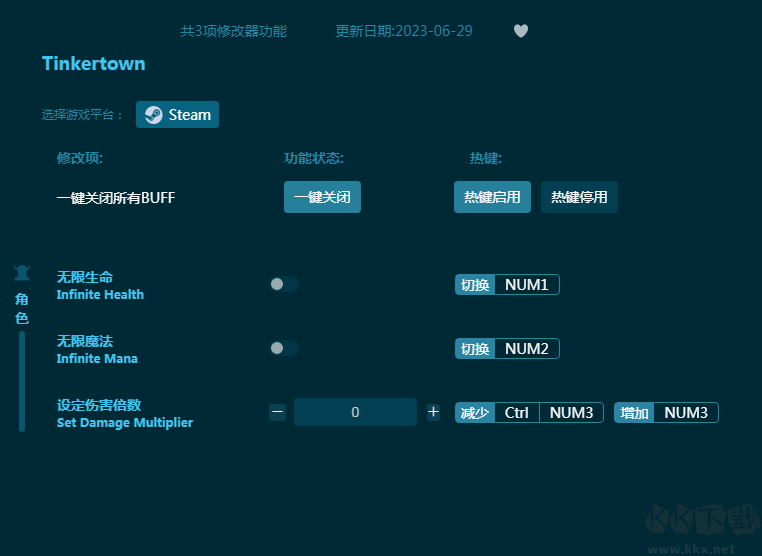Click the 选择游戏平台 label
Image resolution: width=762 pixels, height=556 pixels.
pos(82,115)
